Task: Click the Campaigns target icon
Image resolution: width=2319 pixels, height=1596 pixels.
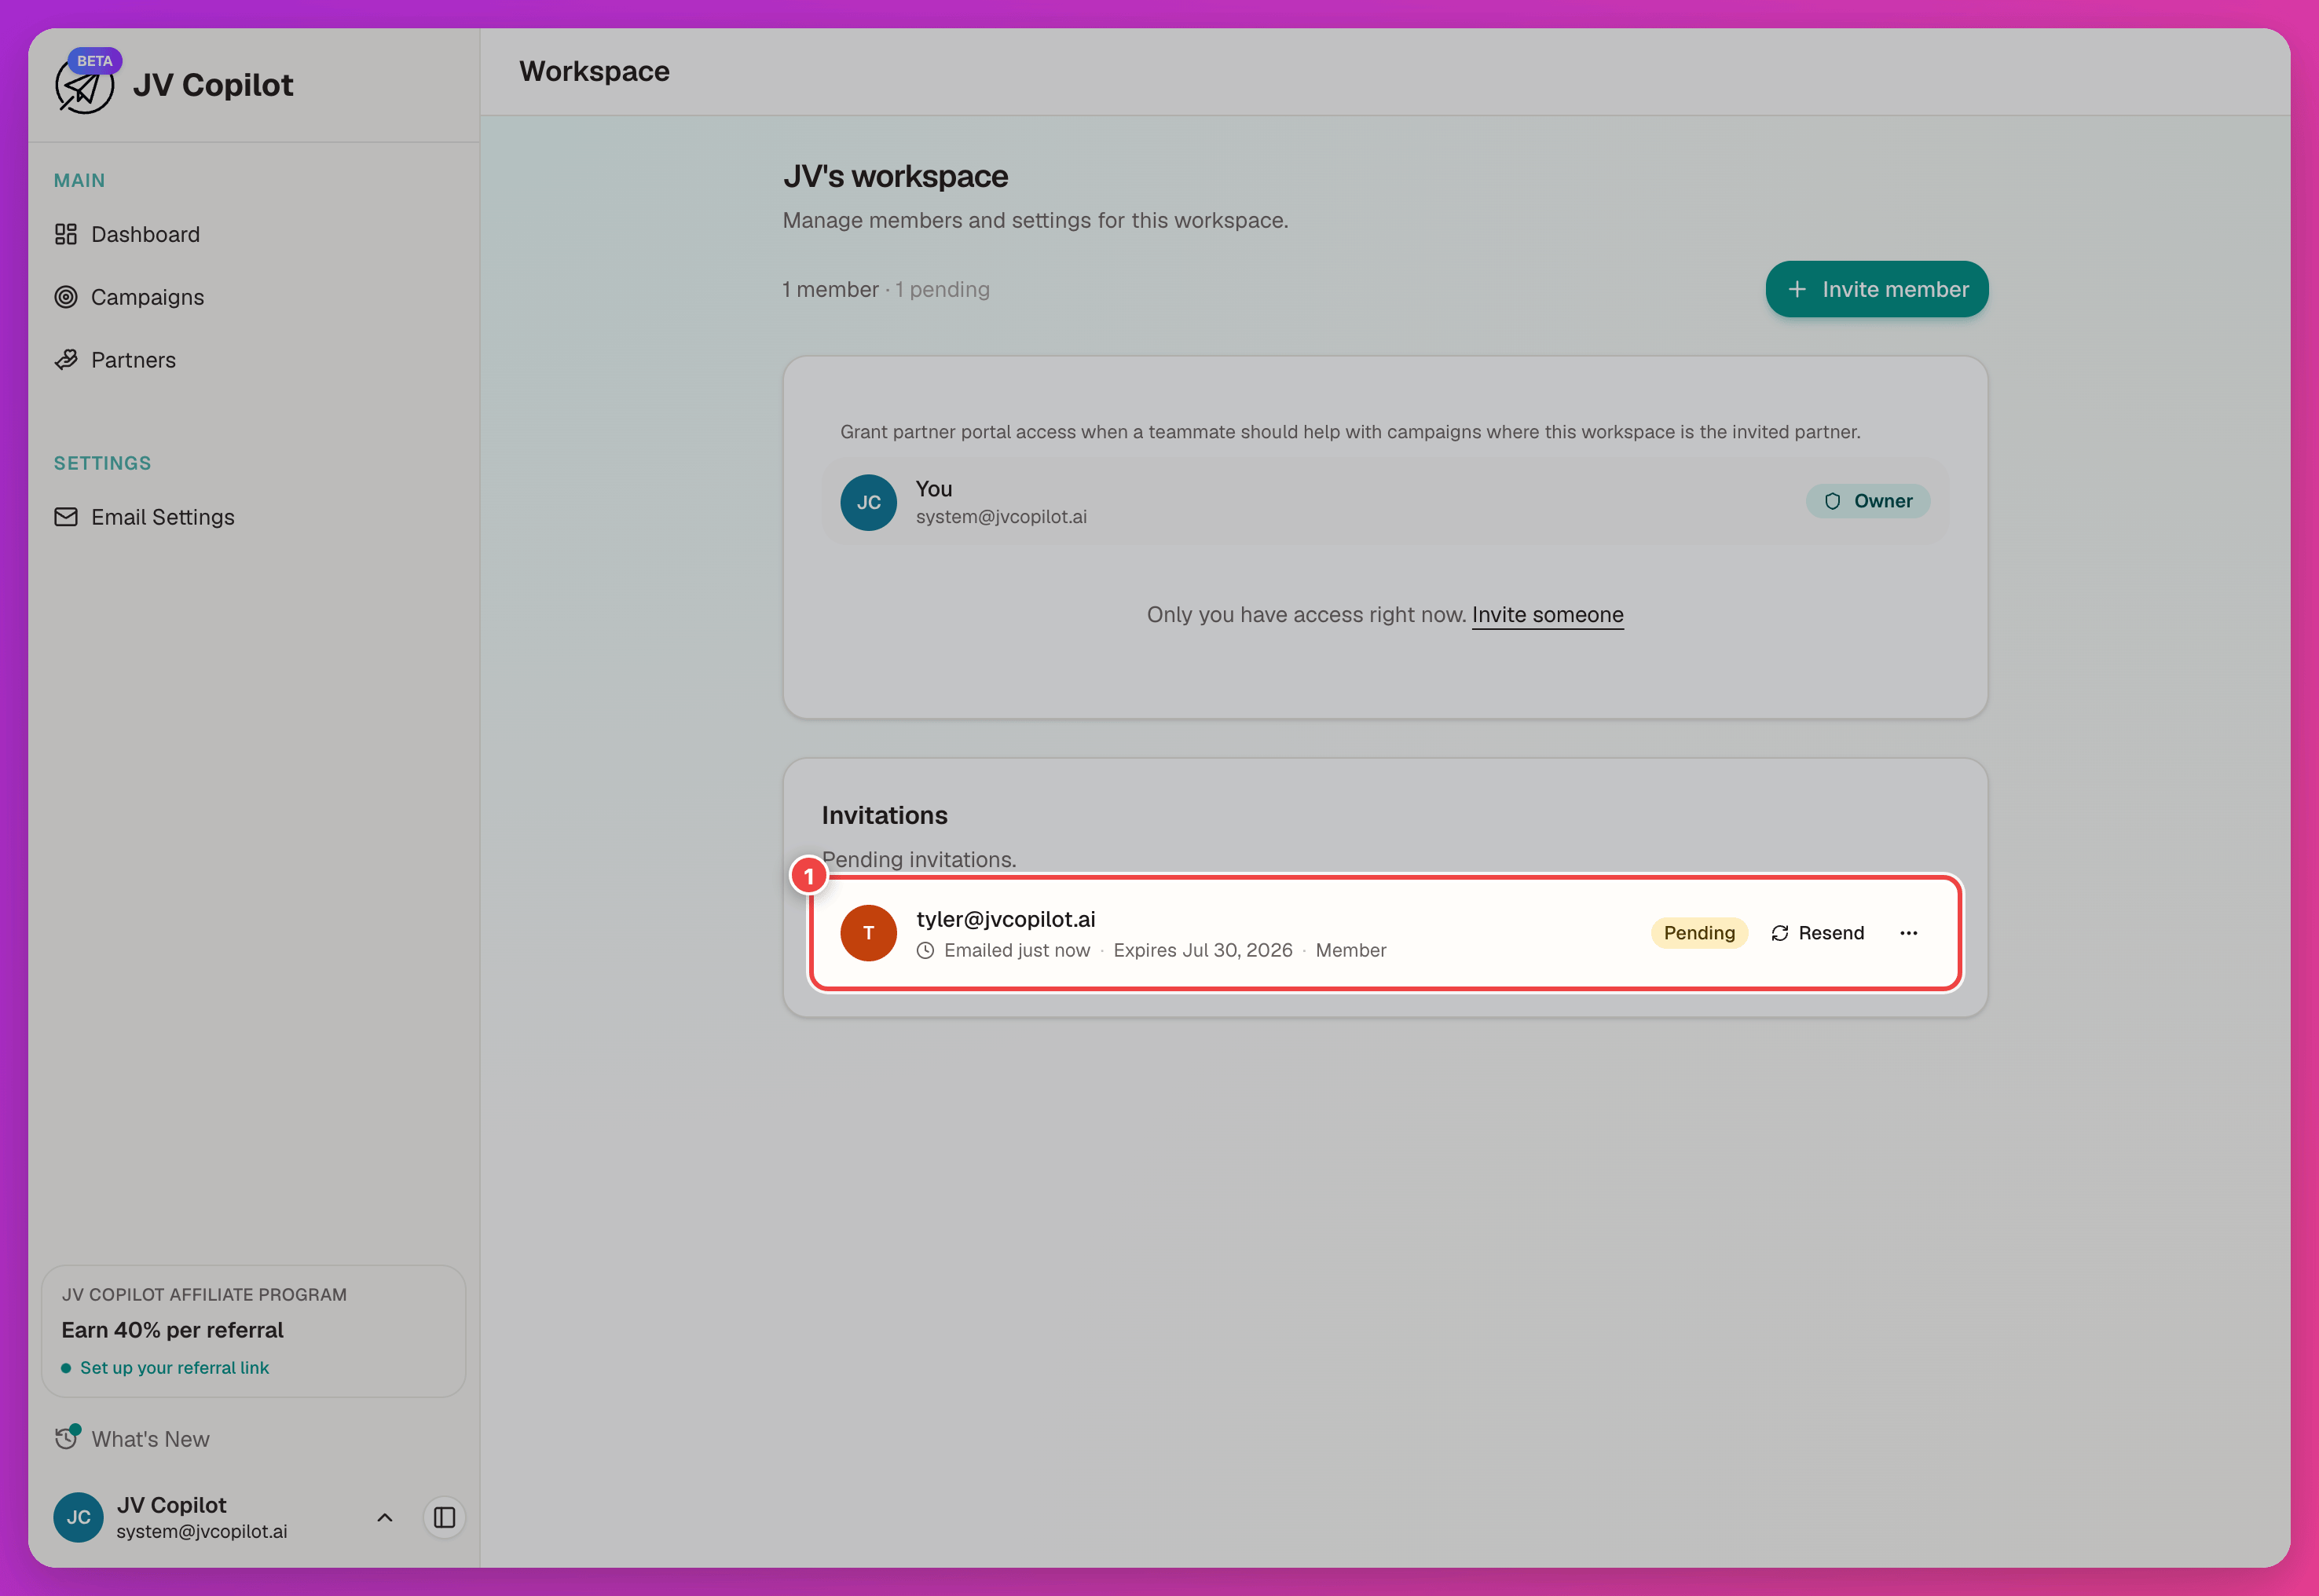Action: pos(66,297)
